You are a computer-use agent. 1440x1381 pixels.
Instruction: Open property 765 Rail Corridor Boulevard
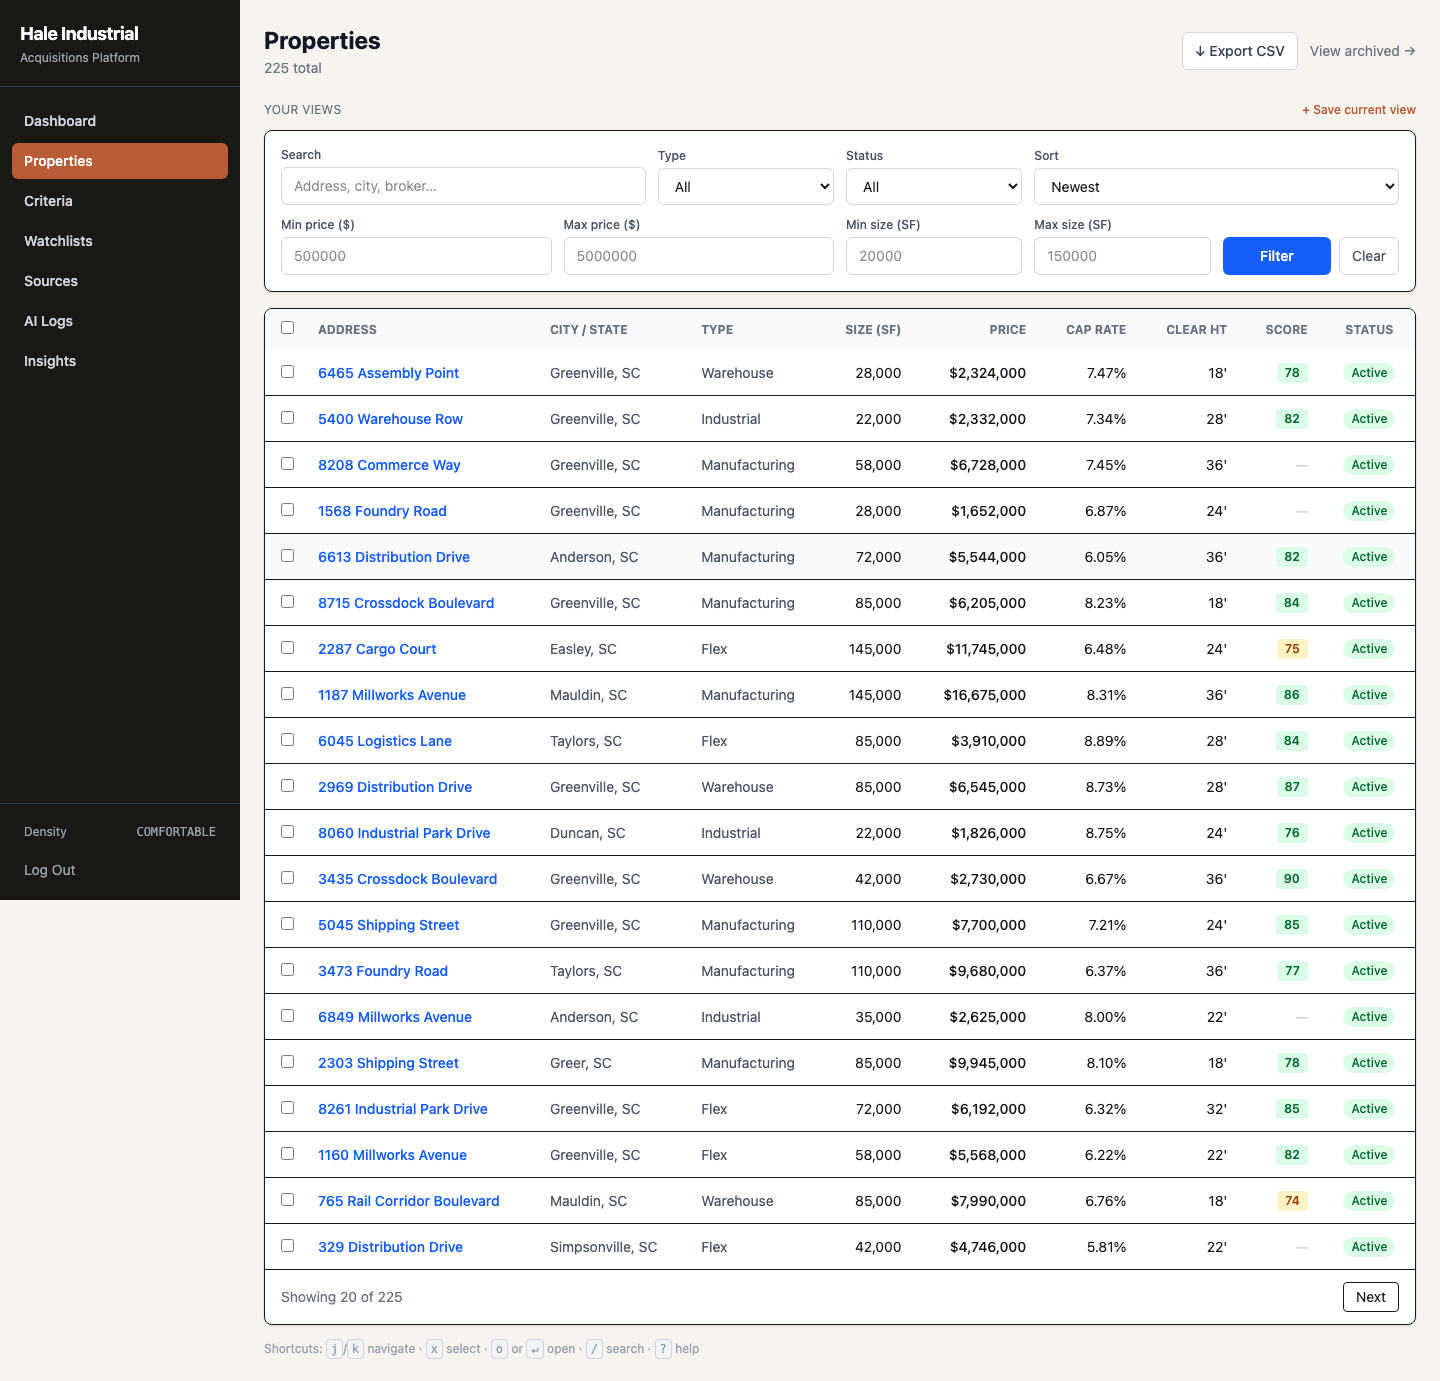[409, 1201]
